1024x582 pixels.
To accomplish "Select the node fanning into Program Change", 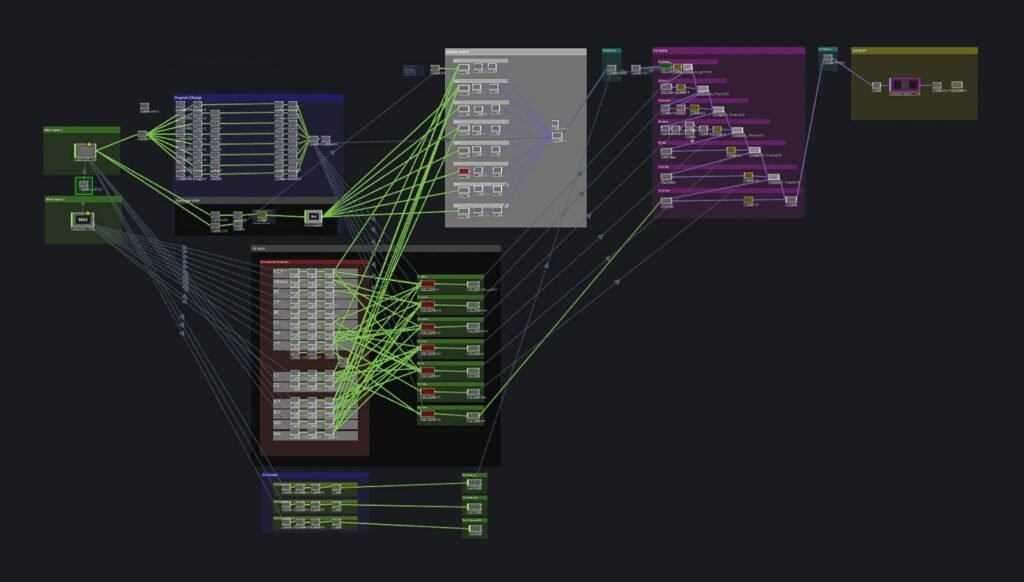I will pyautogui.click(x=142, y=135).
